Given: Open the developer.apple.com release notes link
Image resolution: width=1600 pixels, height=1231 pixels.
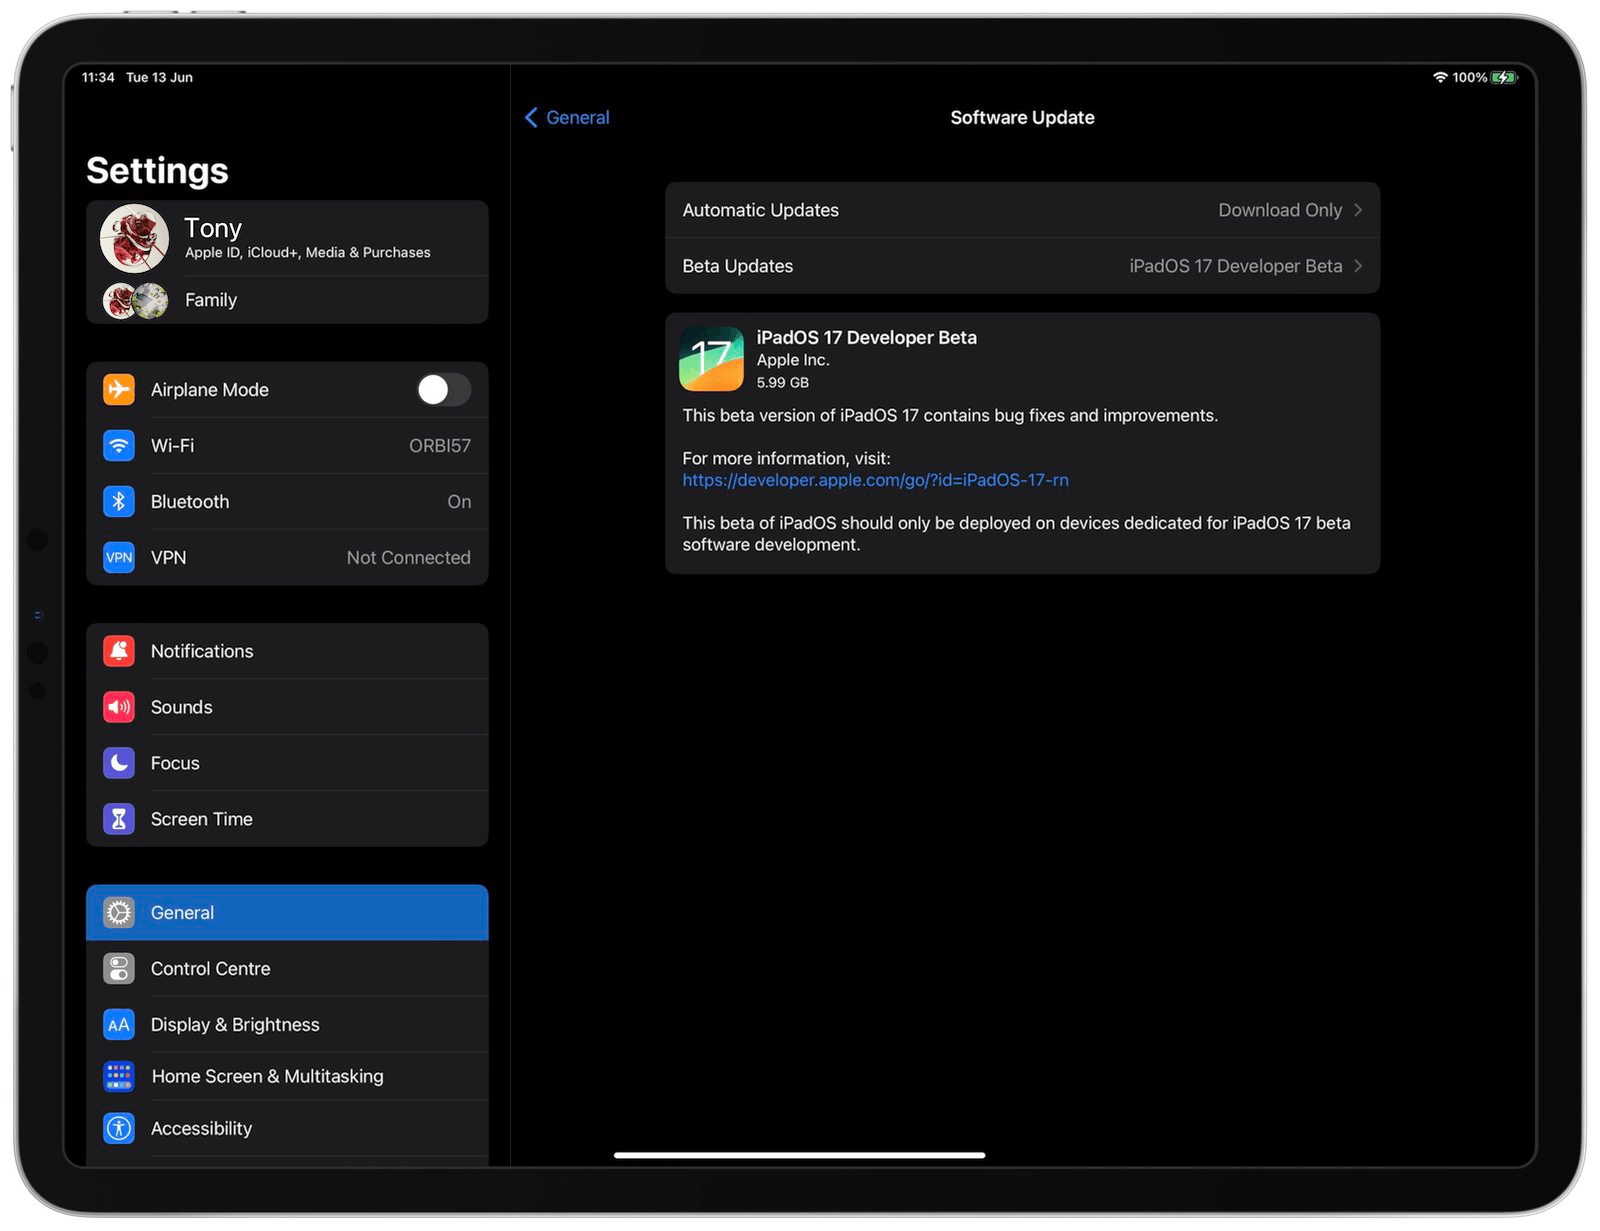Looking at the screenshot, I should click(x=875, y=480).
